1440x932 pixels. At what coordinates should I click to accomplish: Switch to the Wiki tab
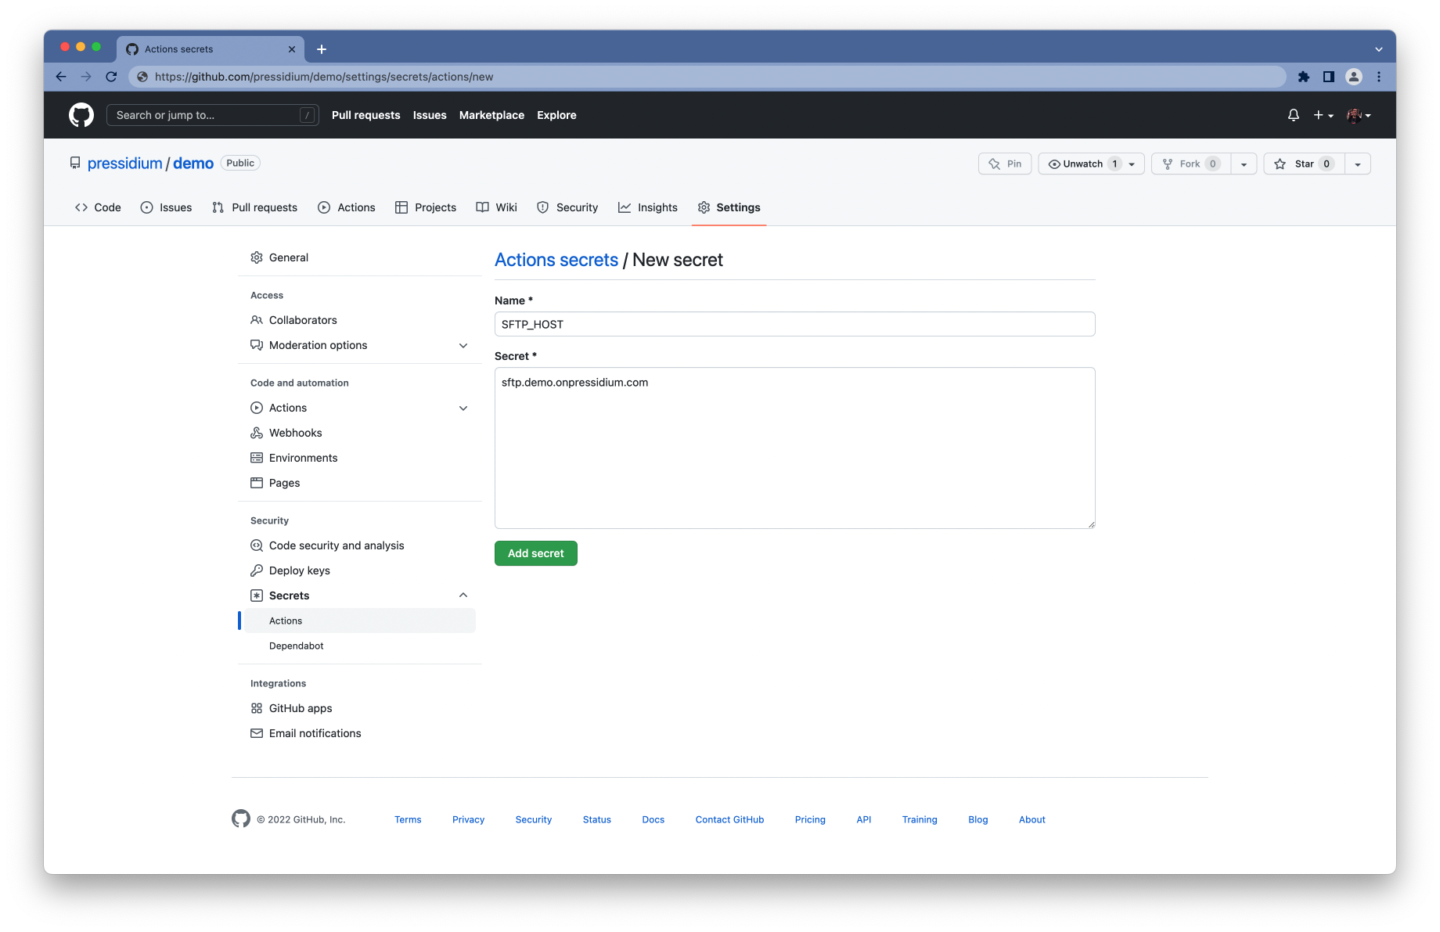(497, 207)
